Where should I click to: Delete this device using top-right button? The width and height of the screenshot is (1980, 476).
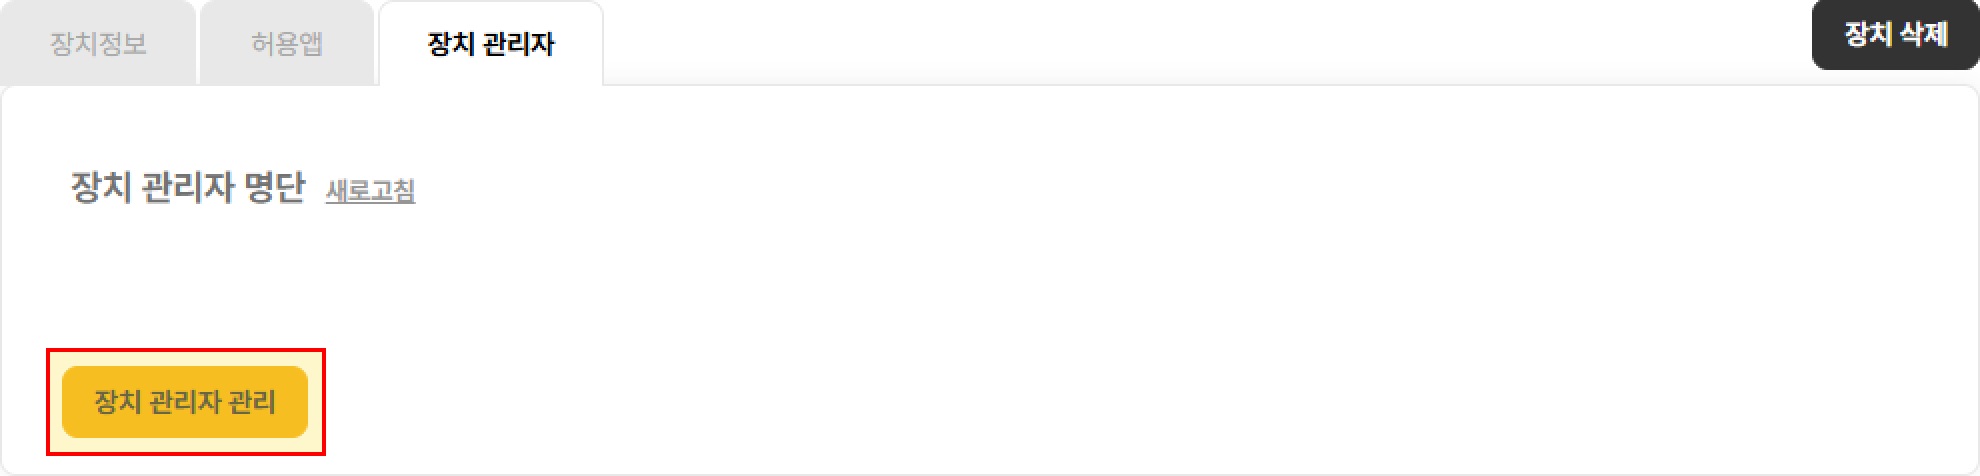tap(1895, 35)
